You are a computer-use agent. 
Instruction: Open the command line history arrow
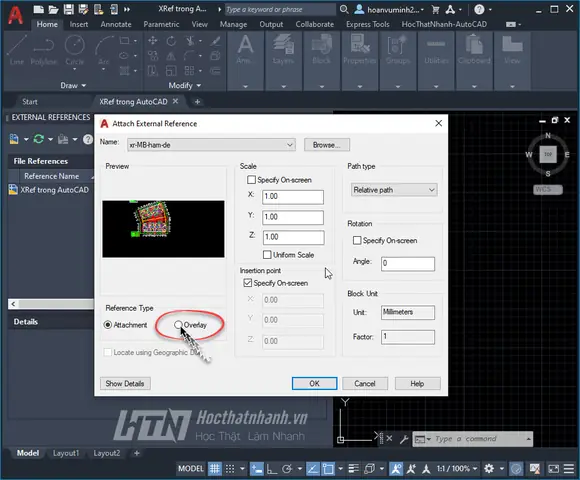click(529, 439)
